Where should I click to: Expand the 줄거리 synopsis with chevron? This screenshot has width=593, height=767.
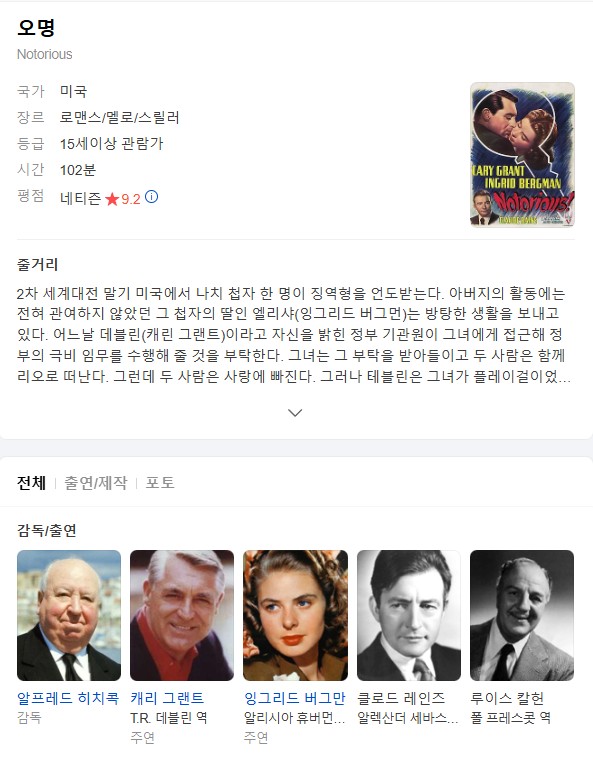(295, 413)
